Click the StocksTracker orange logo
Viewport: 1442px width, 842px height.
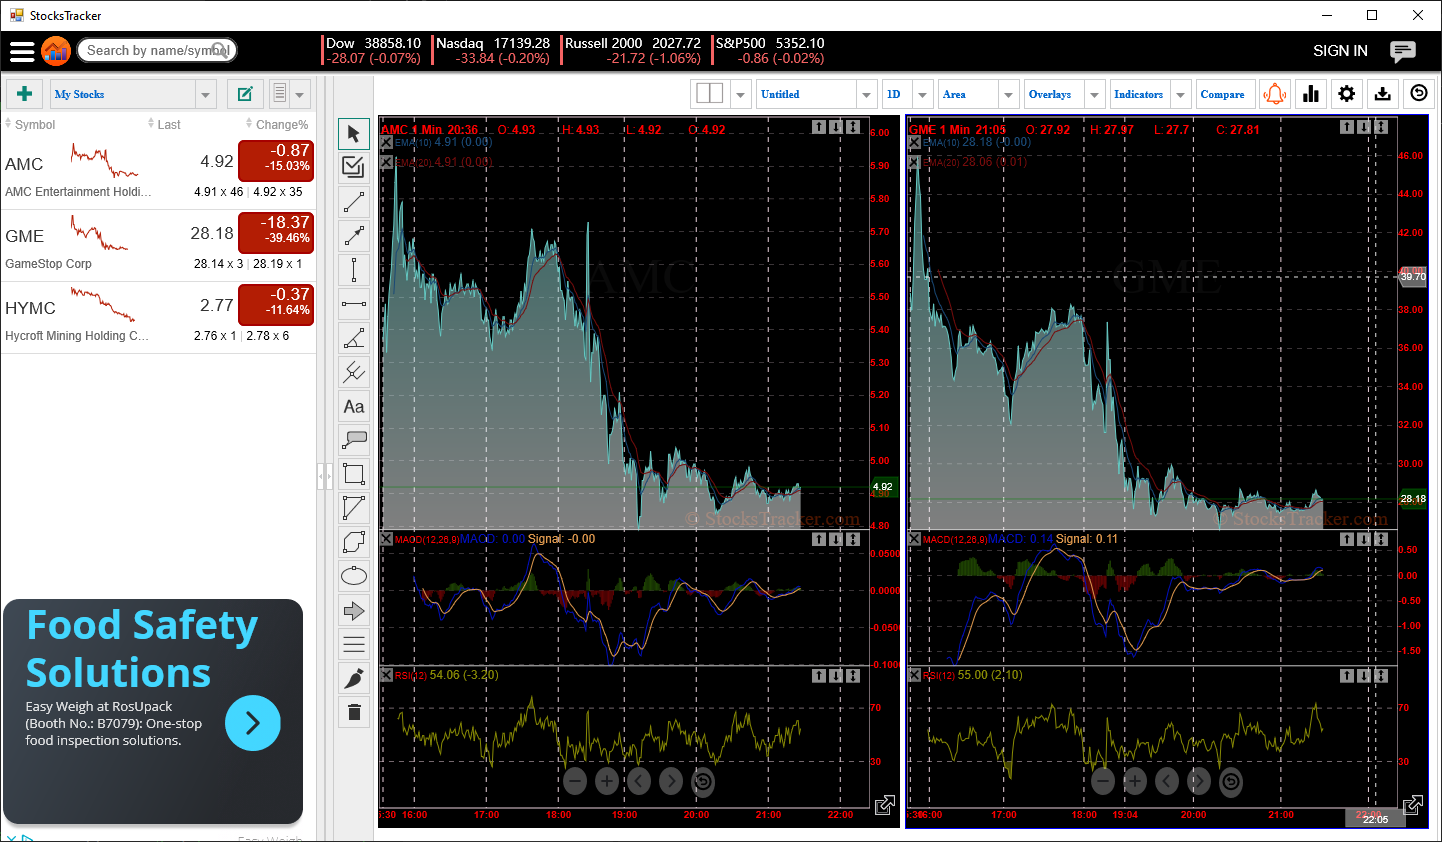click(56, 50)
